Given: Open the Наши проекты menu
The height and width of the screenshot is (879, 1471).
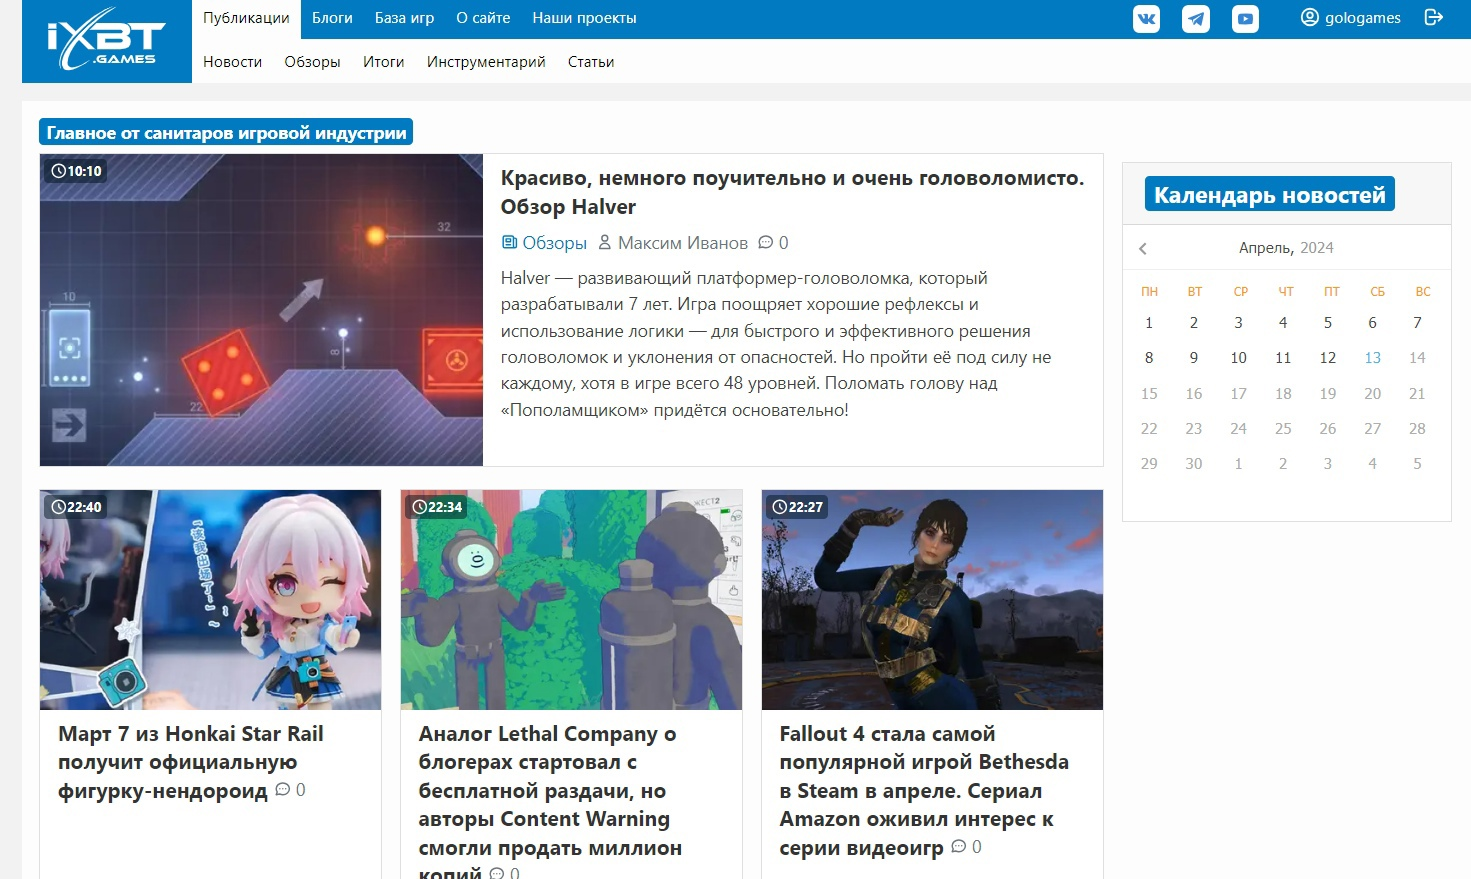Looking at the screenshot, I should [x=584, y=18].
